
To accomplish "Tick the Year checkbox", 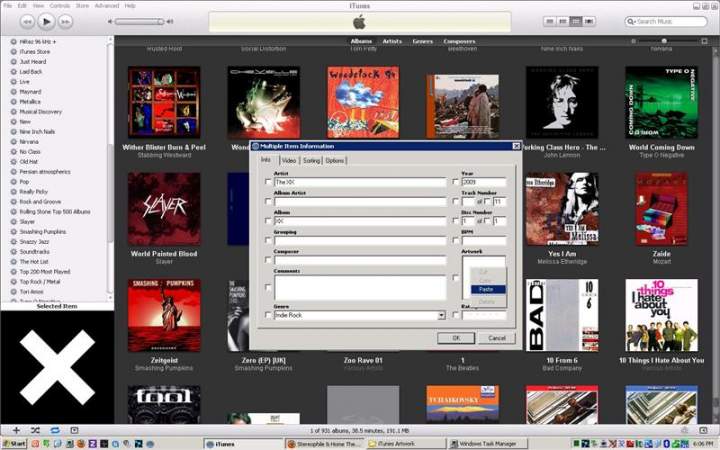I will pos(456,182).
